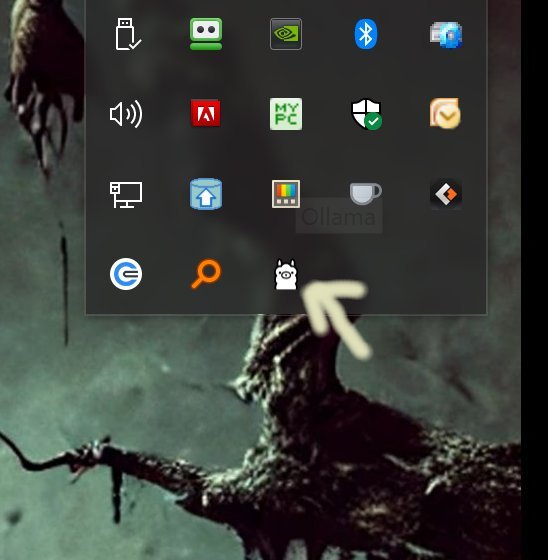This screenshot has width=548, height=560.
Task: Click the blue database upload arrow icon
Action: coord(206,194)
